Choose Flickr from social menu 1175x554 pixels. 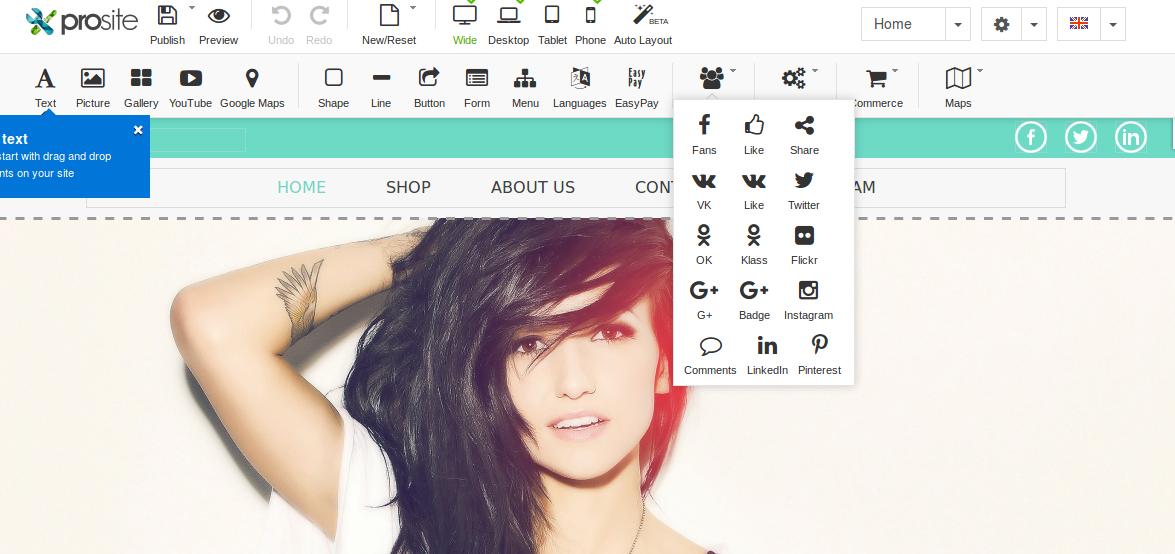click(x=804, y=245)
